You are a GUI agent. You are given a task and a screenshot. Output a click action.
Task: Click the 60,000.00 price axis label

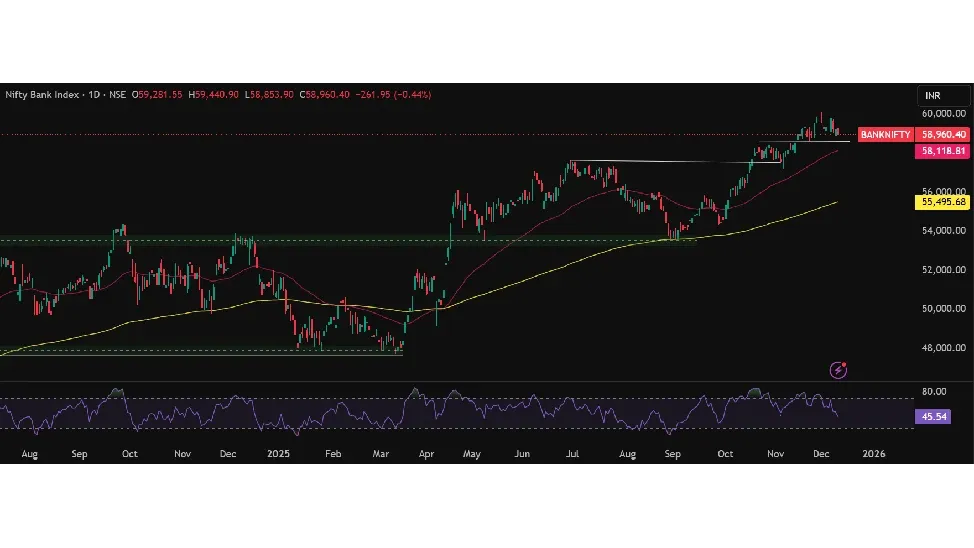(x=943, y=114)
